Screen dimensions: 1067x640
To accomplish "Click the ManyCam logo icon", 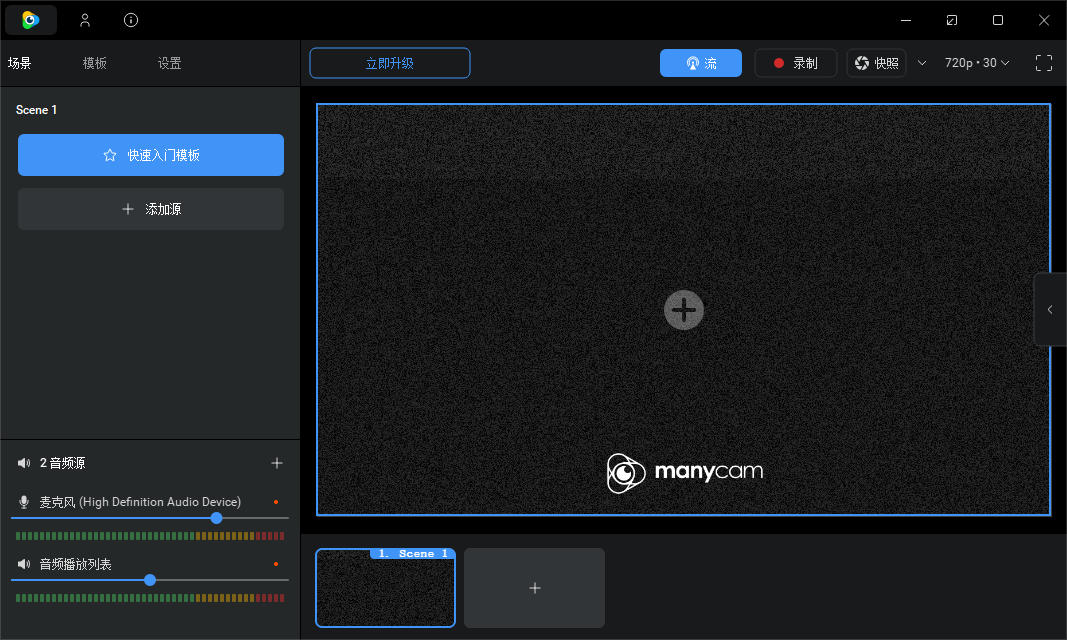I will coord(31,20).
